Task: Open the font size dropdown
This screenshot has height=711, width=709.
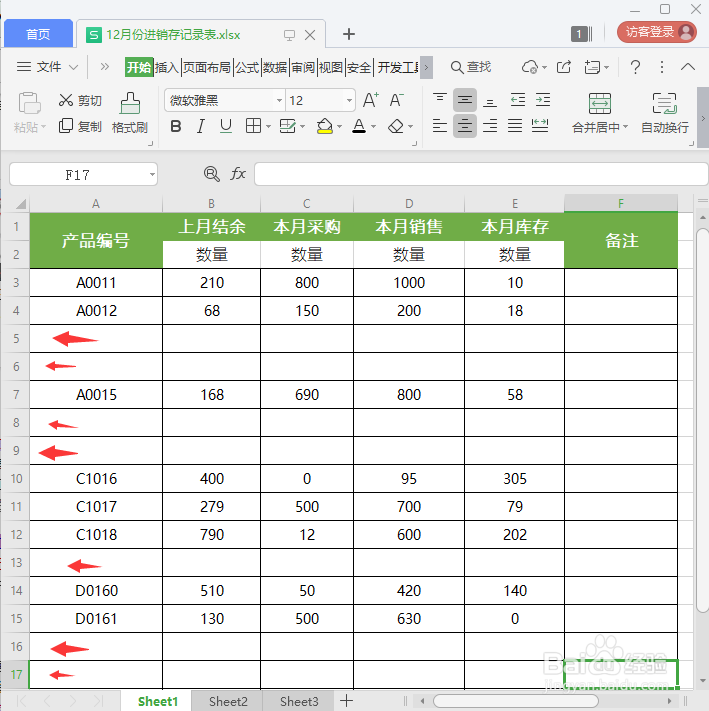Action: [349, 100]
